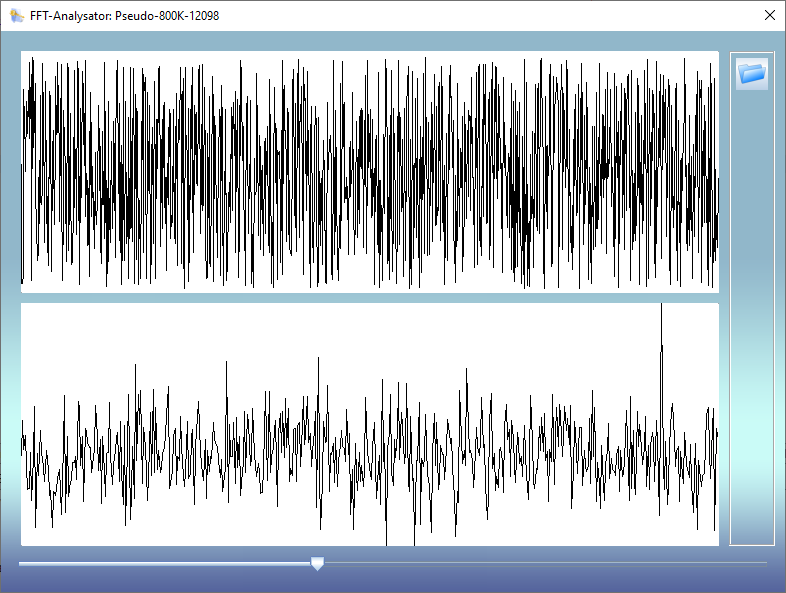The image size is (786, 593).
Task: Click the gap between the two plots
Action: pos(370,298)
